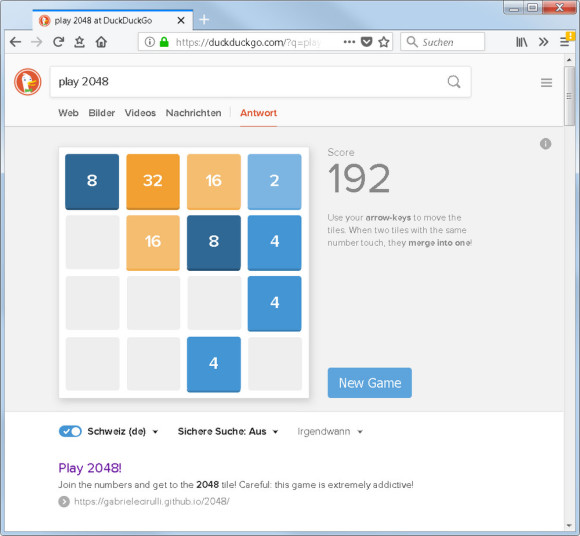This screenshot has height=536, width=580.
Task: Open the Sichere Suche: Aus dropdown
Action: (x=228, y=431)
